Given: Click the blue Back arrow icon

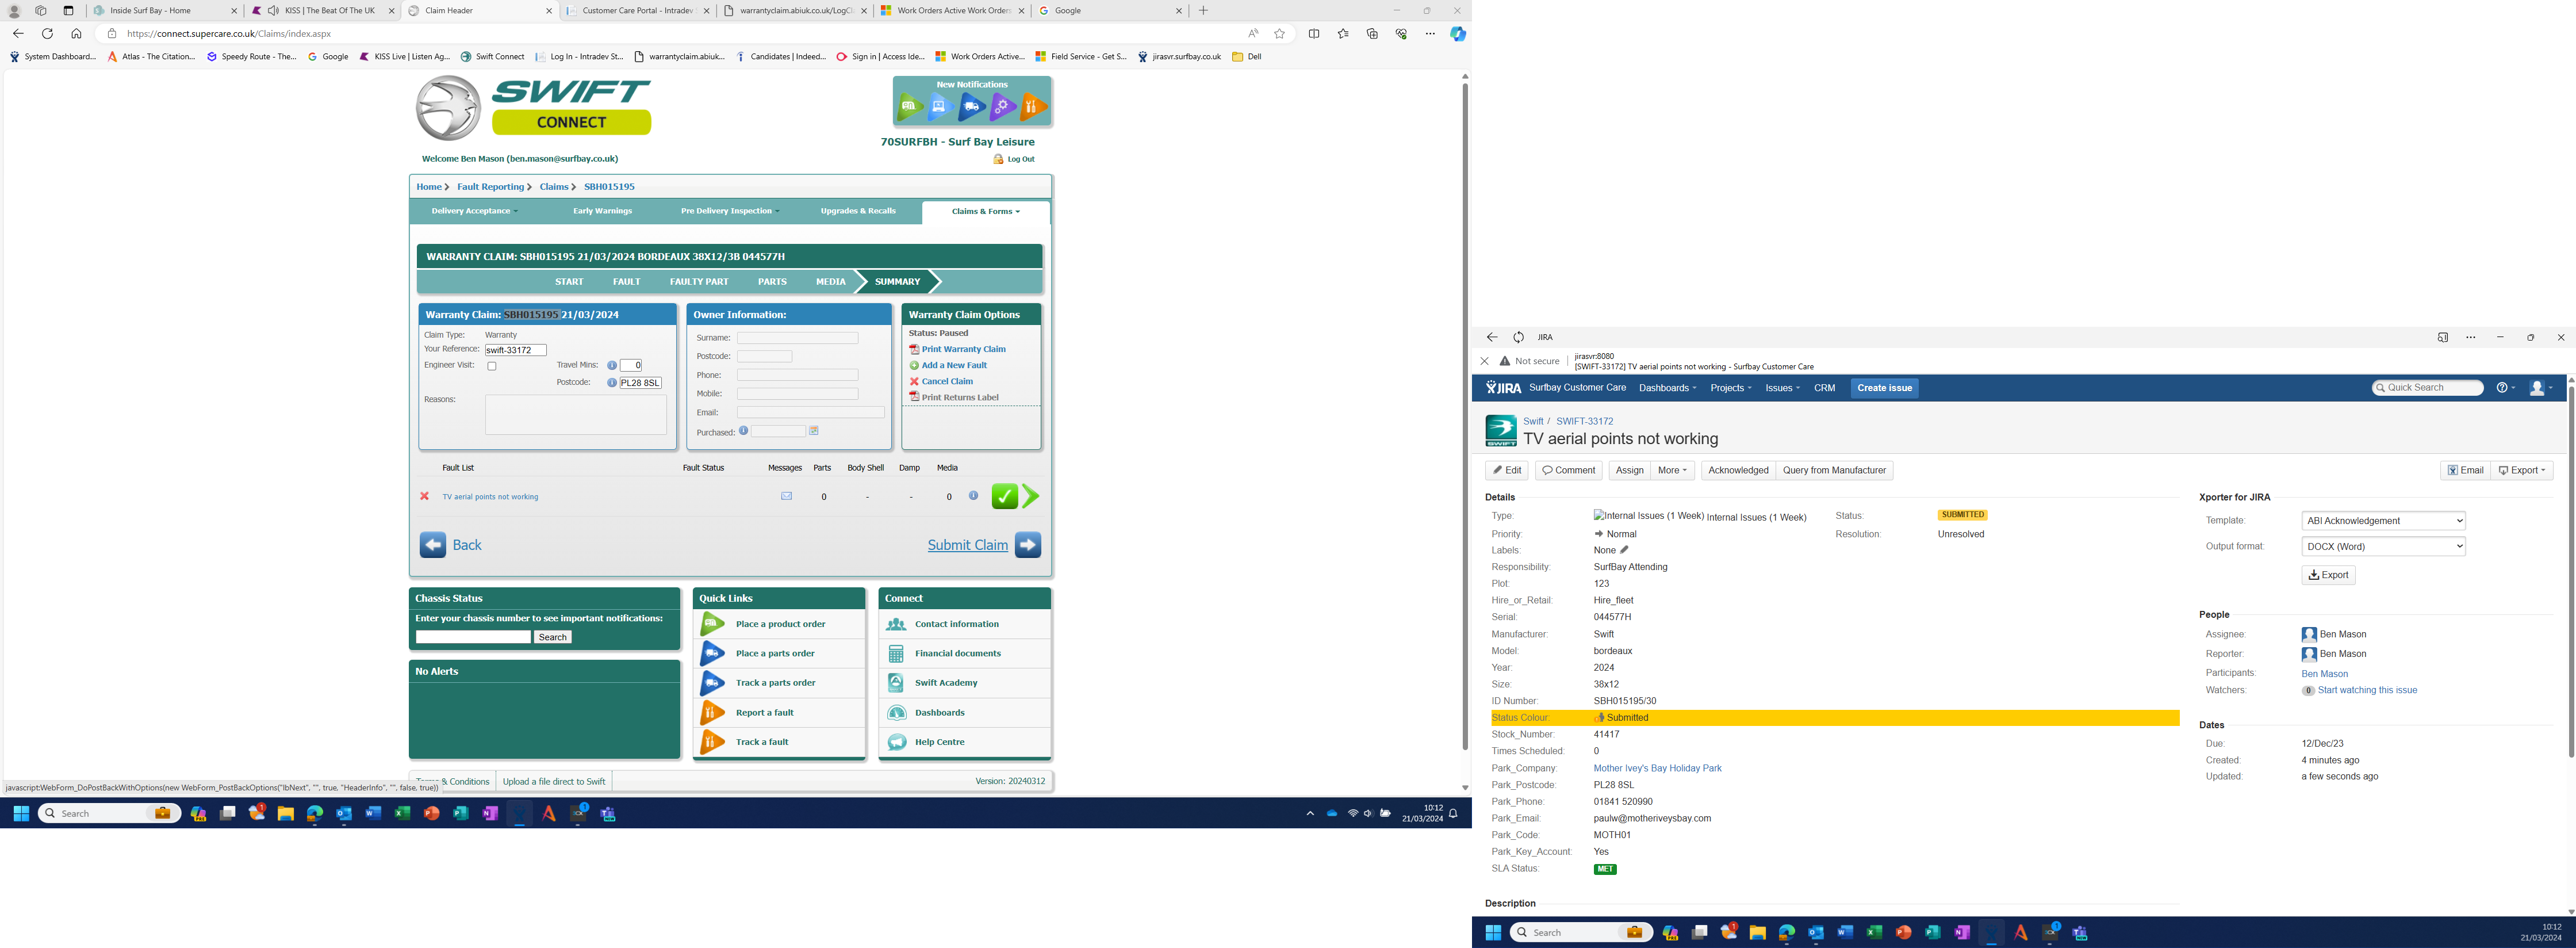Looking at the screenshot, I should coord(432,545).
